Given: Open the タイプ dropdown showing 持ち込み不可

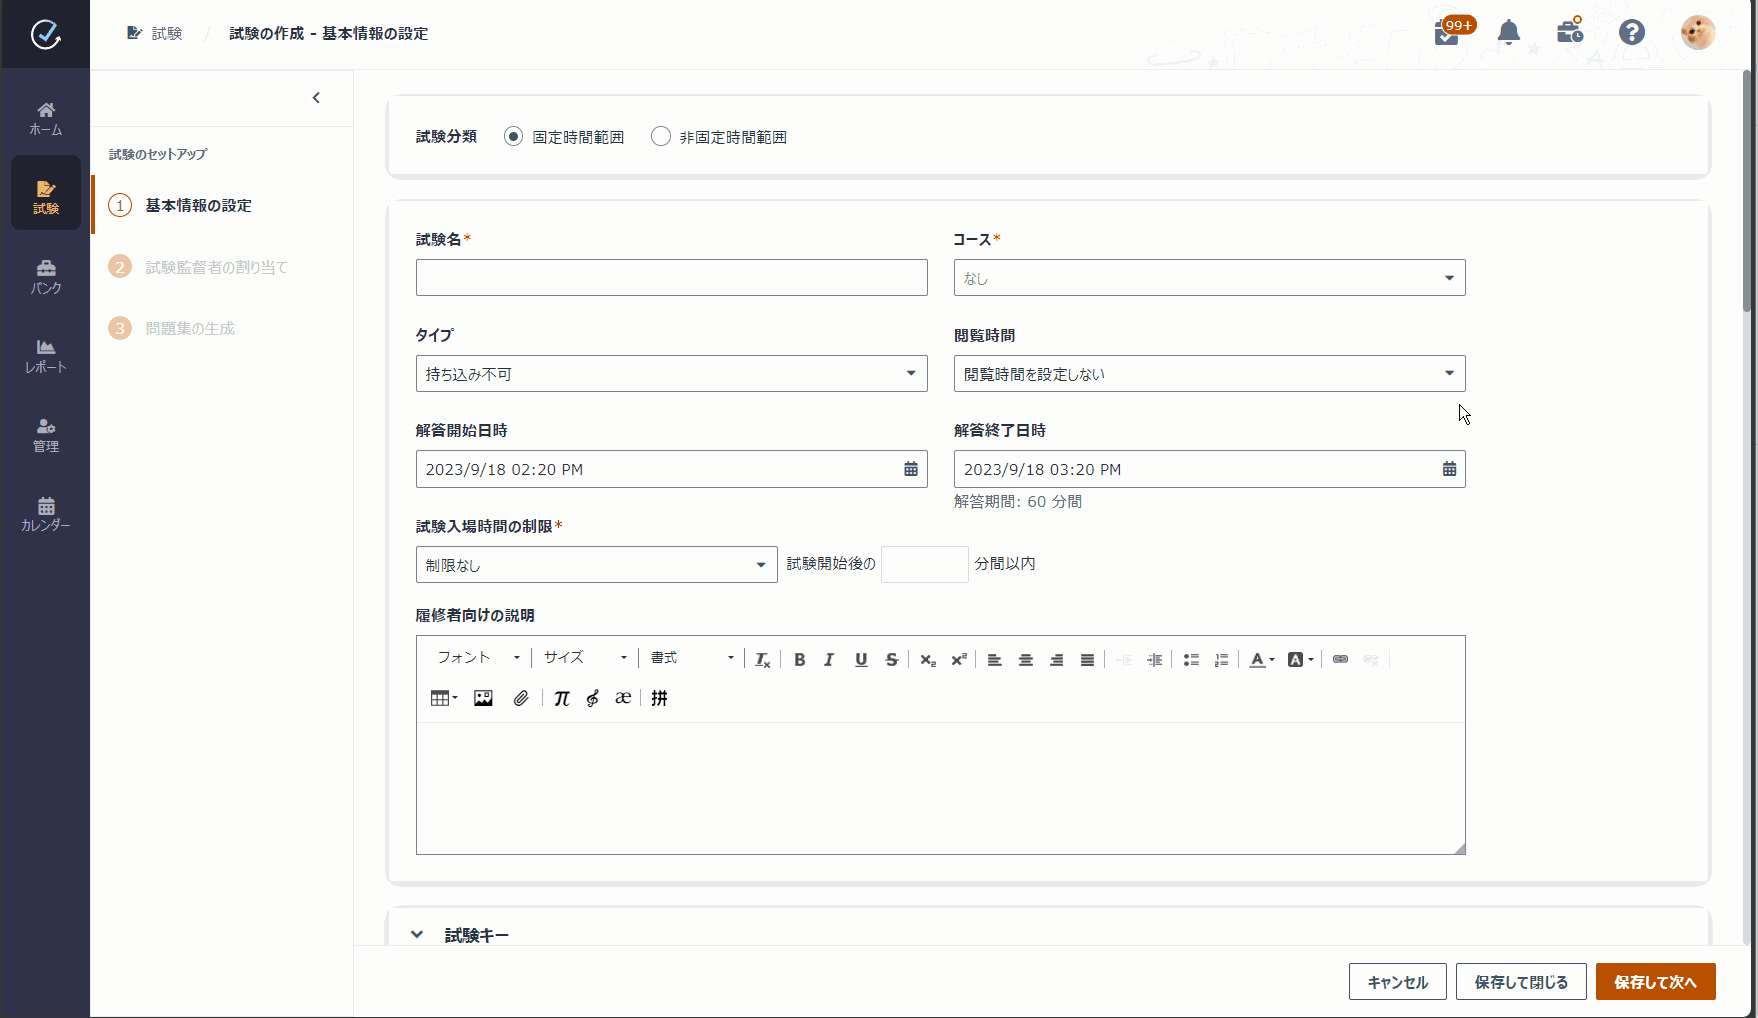Looking at the screenshot, I should [671, 374].
